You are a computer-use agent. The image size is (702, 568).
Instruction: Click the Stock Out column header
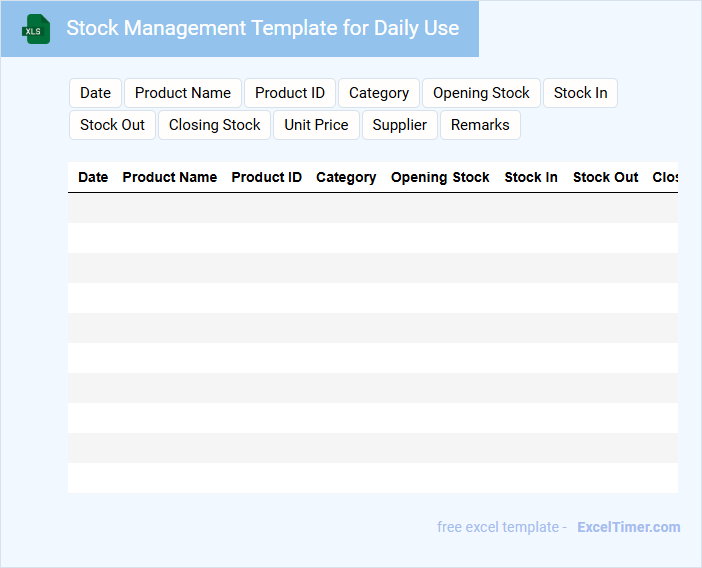click(605, 177)
